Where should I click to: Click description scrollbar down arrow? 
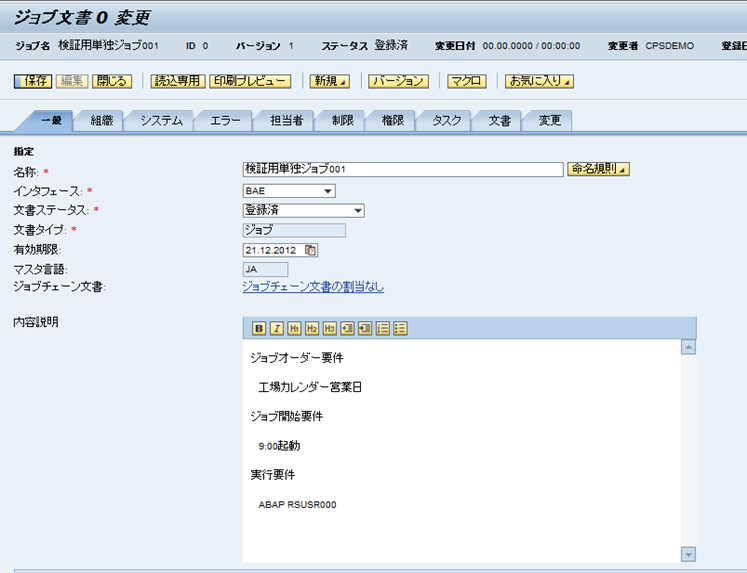tap(688, 553)
